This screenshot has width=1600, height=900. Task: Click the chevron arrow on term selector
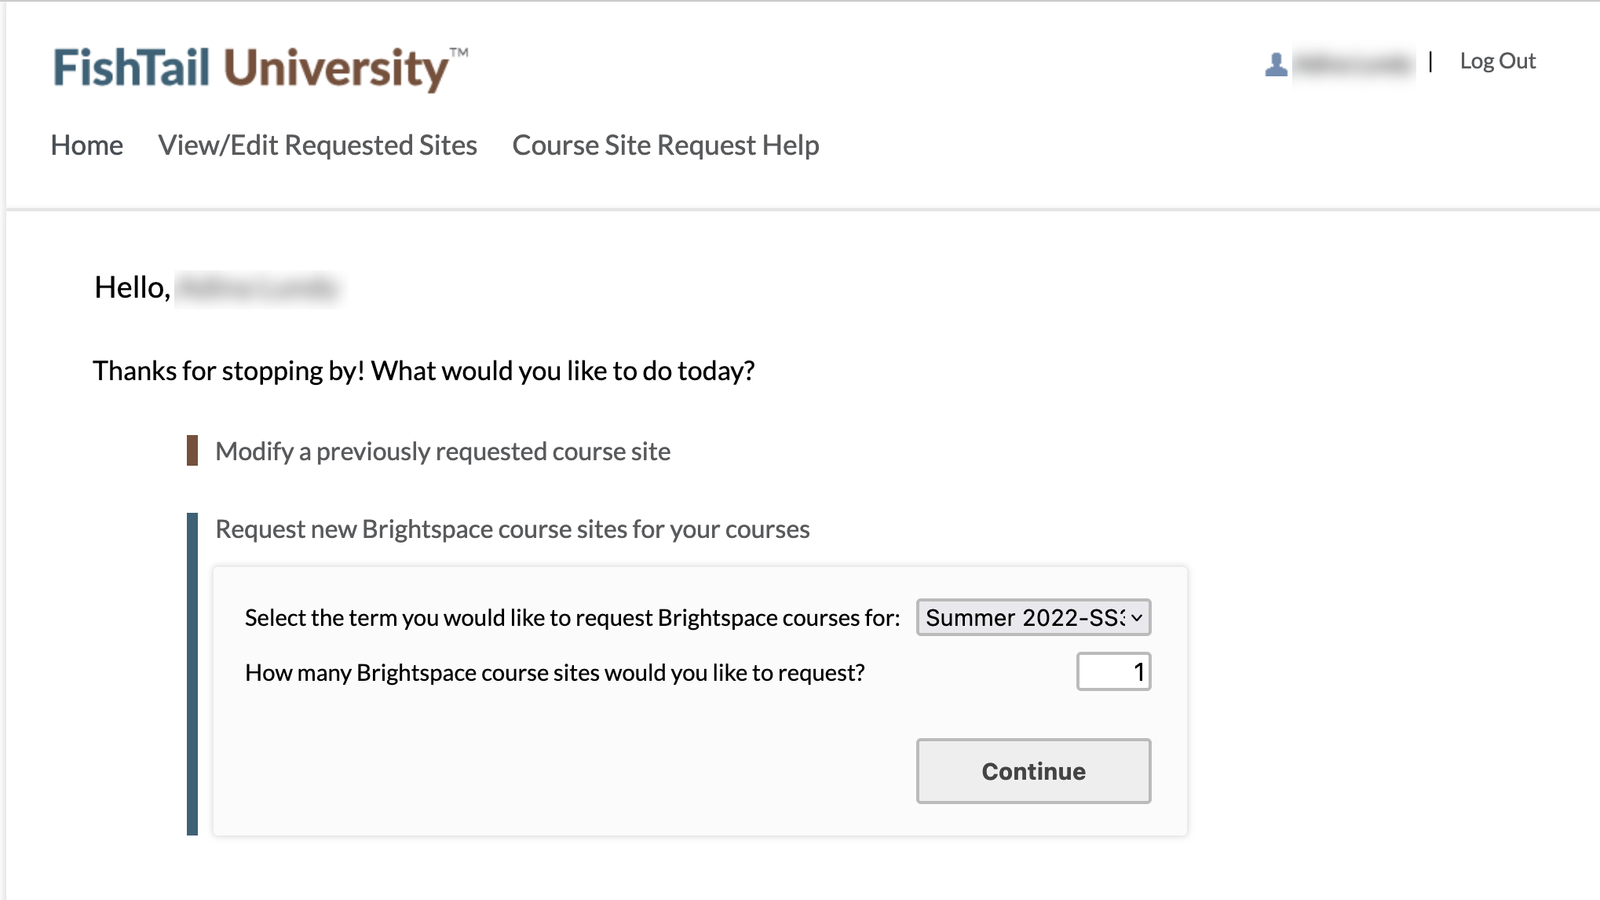(1137, 618)
